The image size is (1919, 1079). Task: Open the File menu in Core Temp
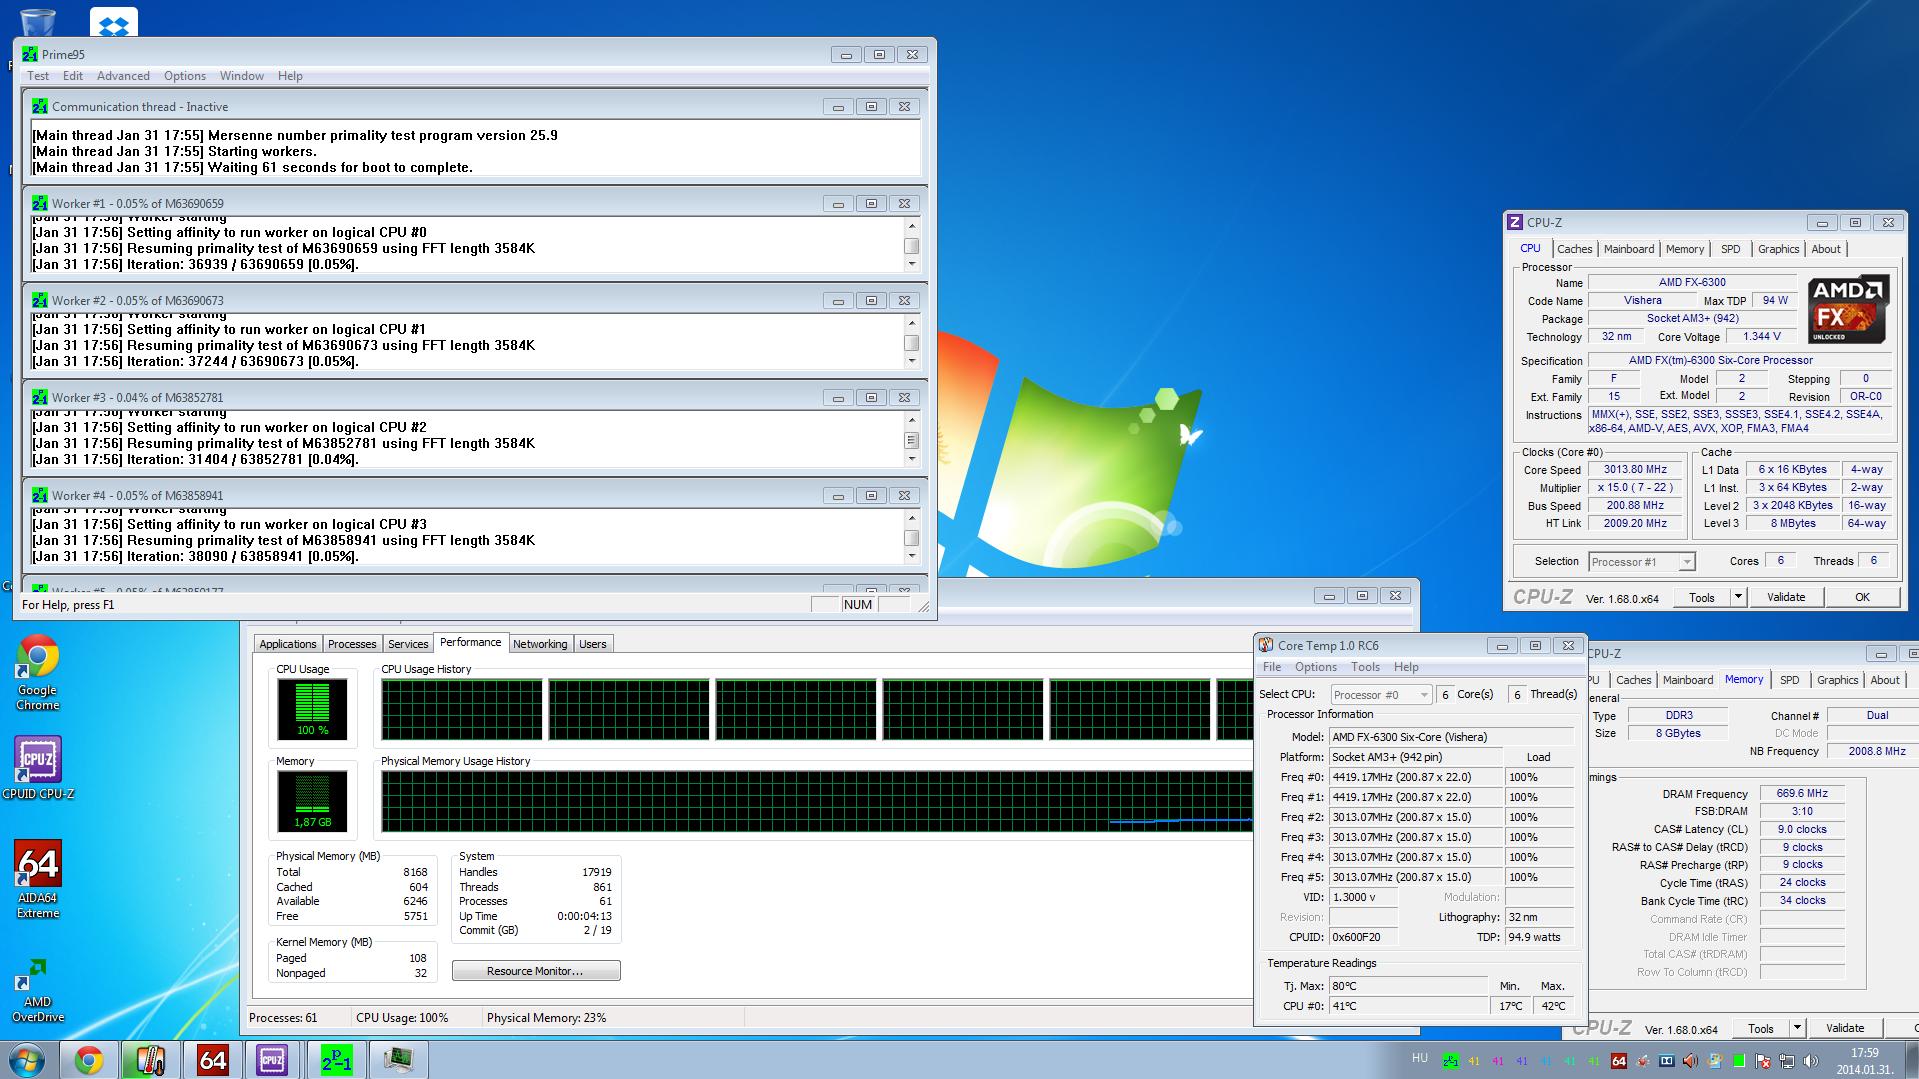tap(1272, 667)
